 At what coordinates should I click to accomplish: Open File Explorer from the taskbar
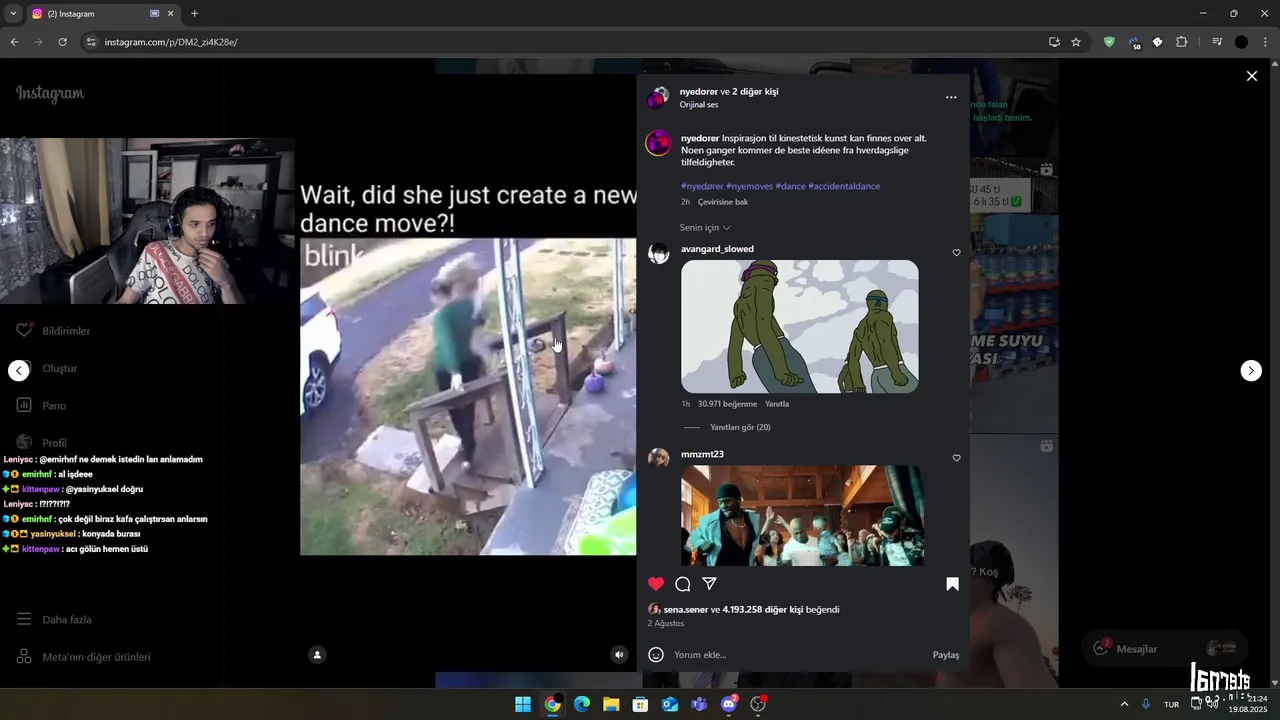click(x=611, y=705)
